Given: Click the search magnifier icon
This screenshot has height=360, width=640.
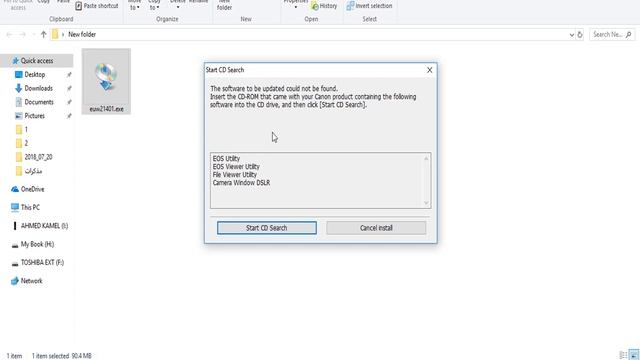Looking at the screenshot, I should [x=629, y=35].
